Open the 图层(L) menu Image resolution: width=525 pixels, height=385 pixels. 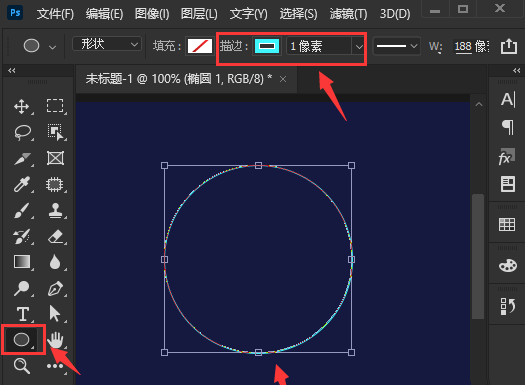click(199, 14)
